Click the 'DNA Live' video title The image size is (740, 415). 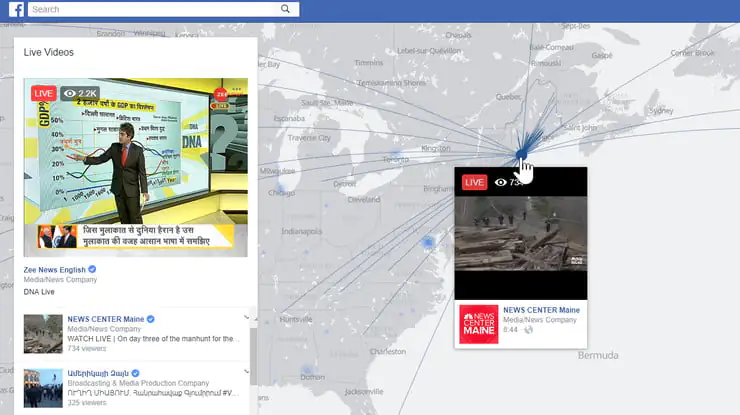[x=39, y=292]
